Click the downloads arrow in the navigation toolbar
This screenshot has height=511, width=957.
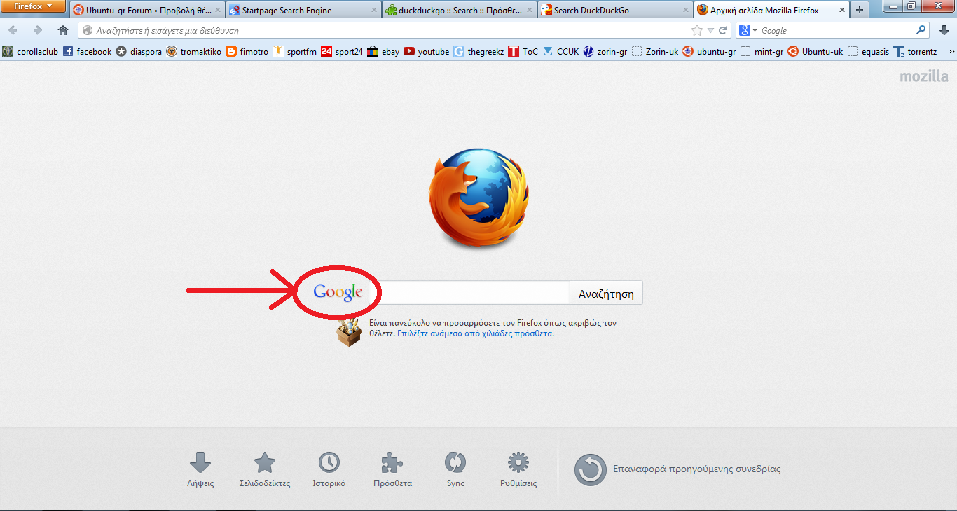click(943, 30)
